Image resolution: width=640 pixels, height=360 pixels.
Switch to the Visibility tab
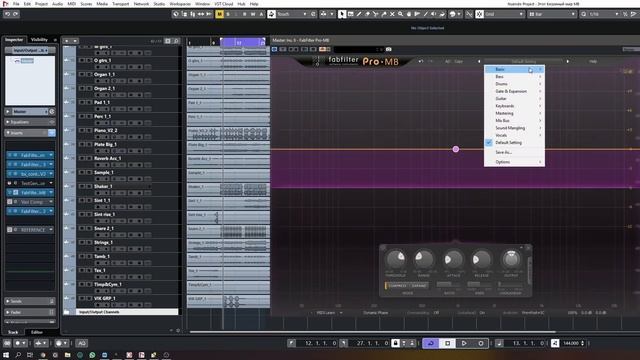tap(39, 40)
